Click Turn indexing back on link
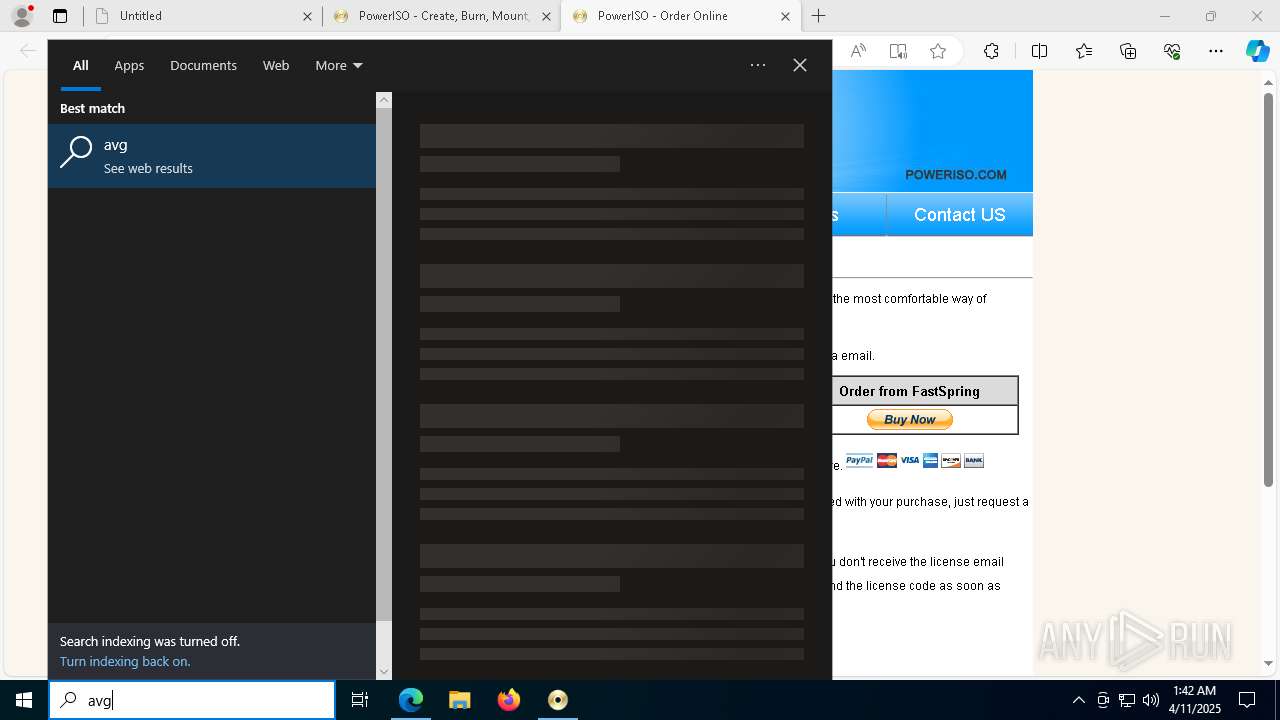 tap(125, 661)
